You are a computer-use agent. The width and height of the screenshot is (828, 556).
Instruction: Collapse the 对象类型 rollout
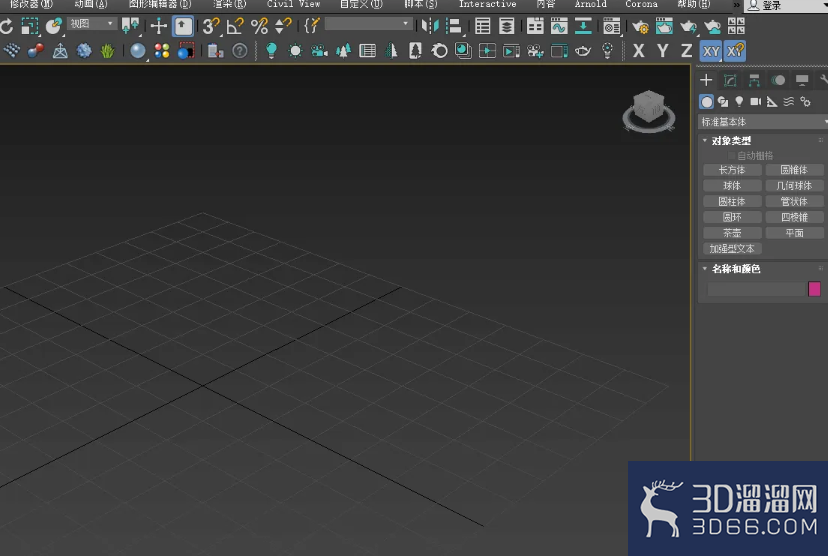[731, 140]
